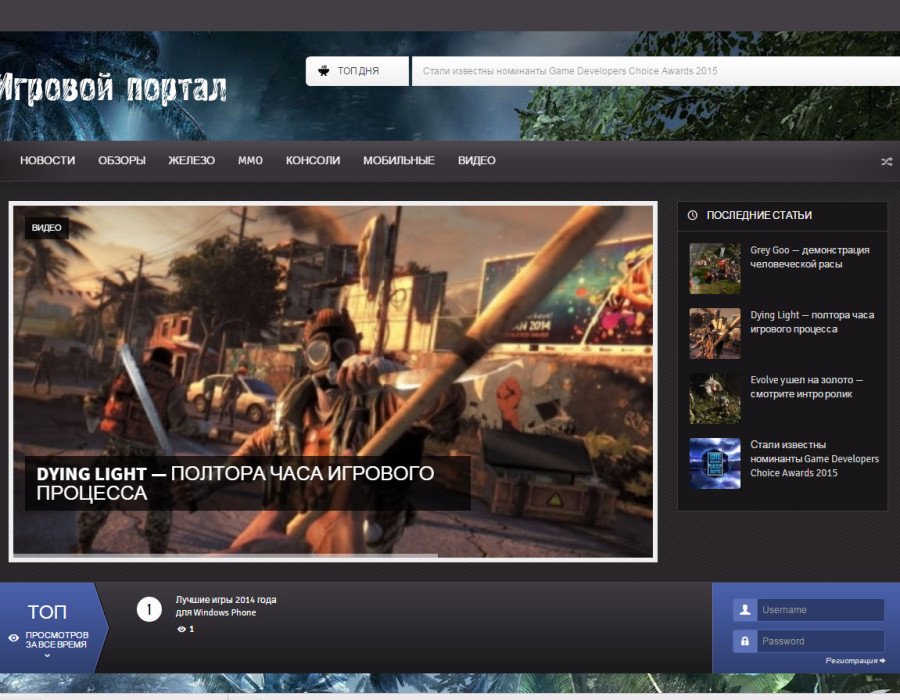Viewport: 900px width, 700px height.
Task: Click the ВИДЕО tag on featured slide
Action: click(x=46, y=228)
